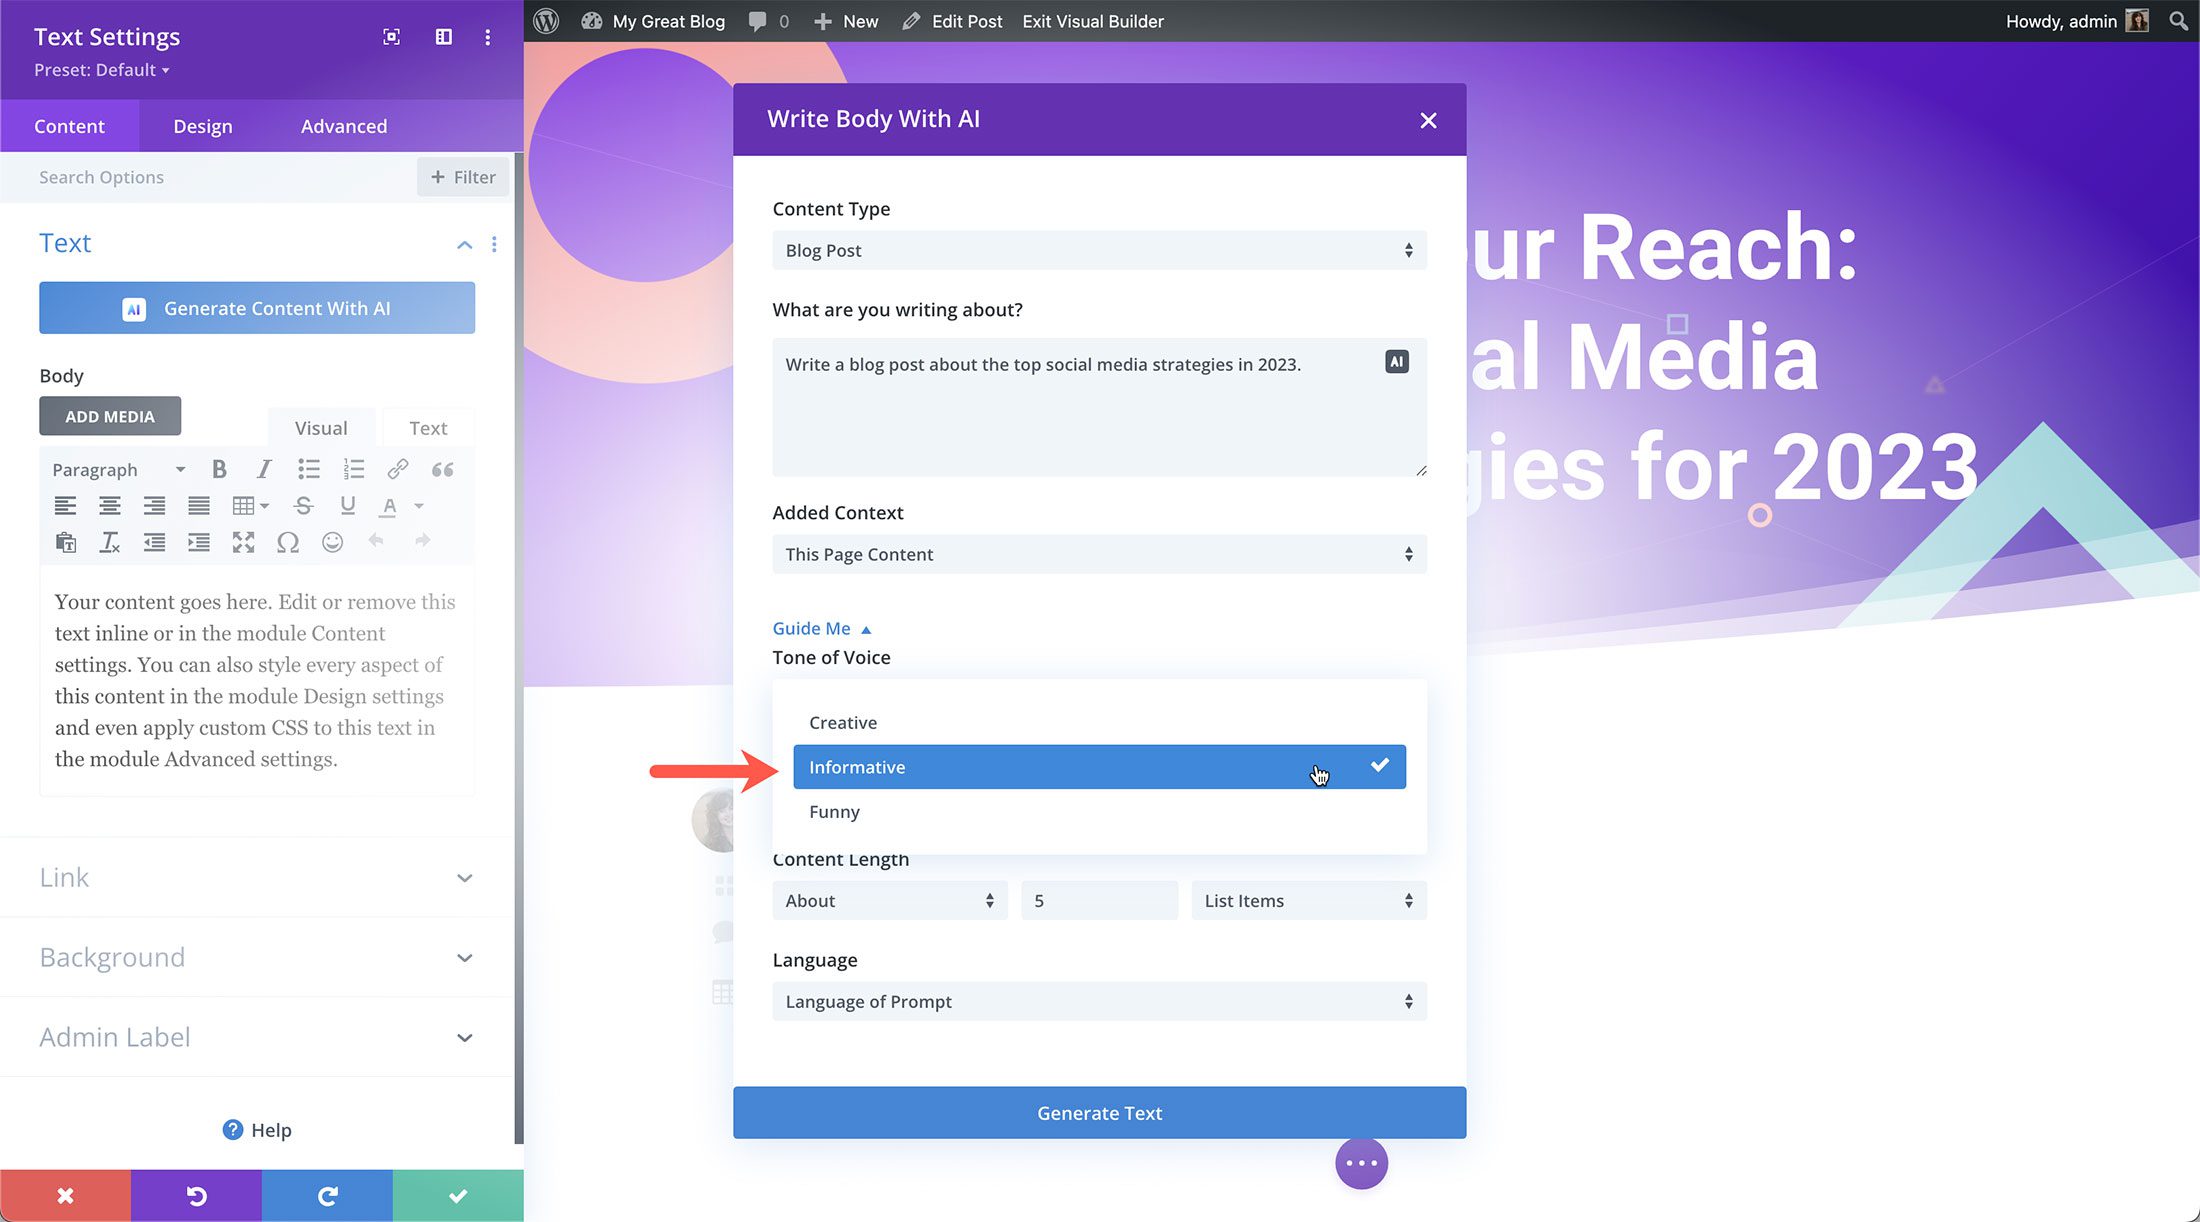Viewport: 2200px width, 1222px height.
Task: Edit the content length number stepper
Action: tap(1095, 900)
